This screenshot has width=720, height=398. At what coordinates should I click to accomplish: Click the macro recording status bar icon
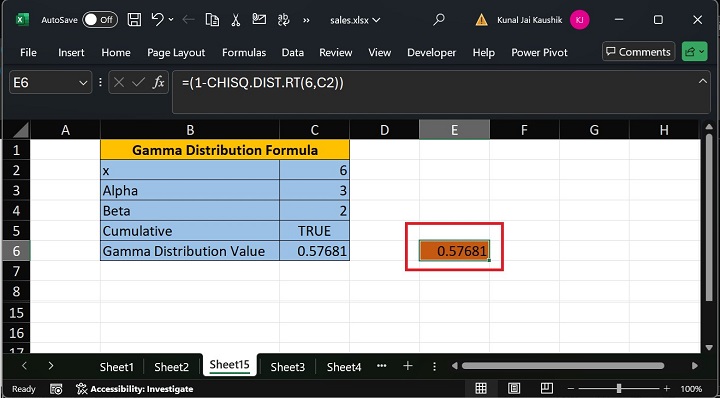pos(56,389)
